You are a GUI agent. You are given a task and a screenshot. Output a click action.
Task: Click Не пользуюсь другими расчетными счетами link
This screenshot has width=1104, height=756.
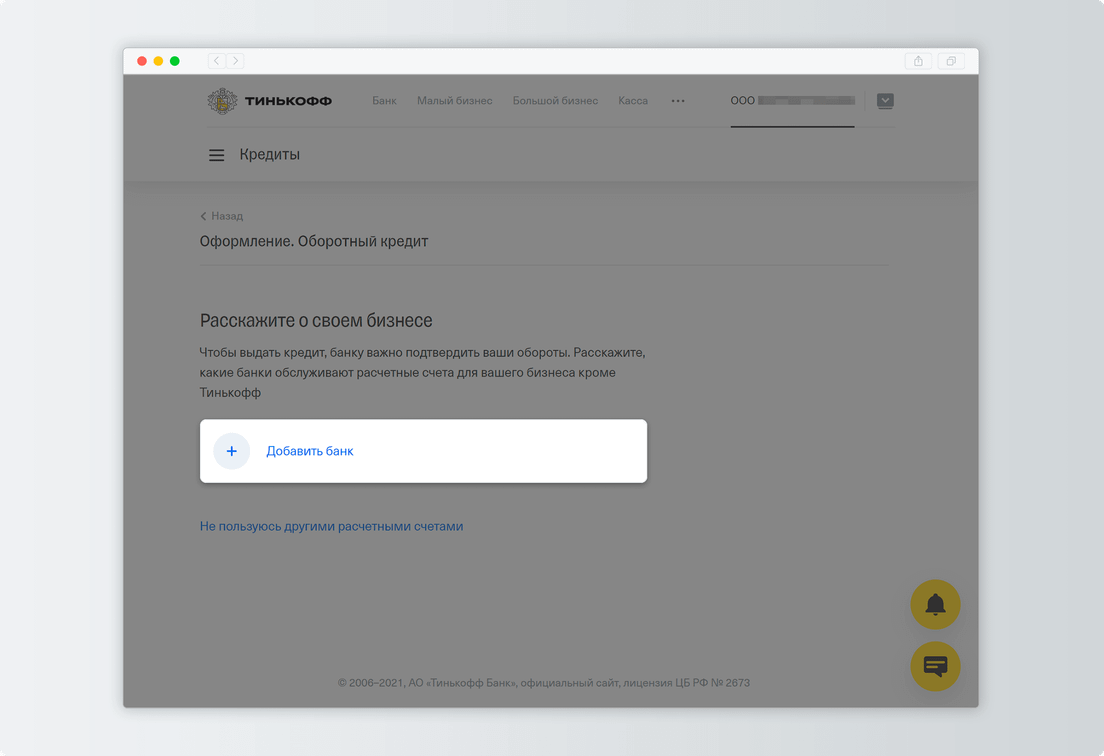332,527
